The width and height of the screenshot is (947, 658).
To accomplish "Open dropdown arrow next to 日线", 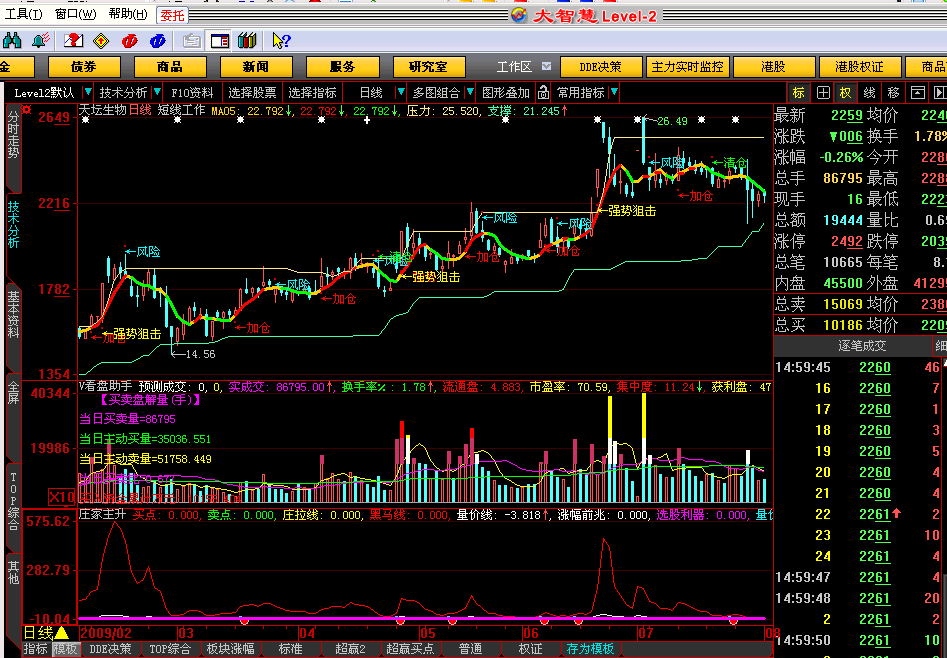I will [x=400, y=92].
